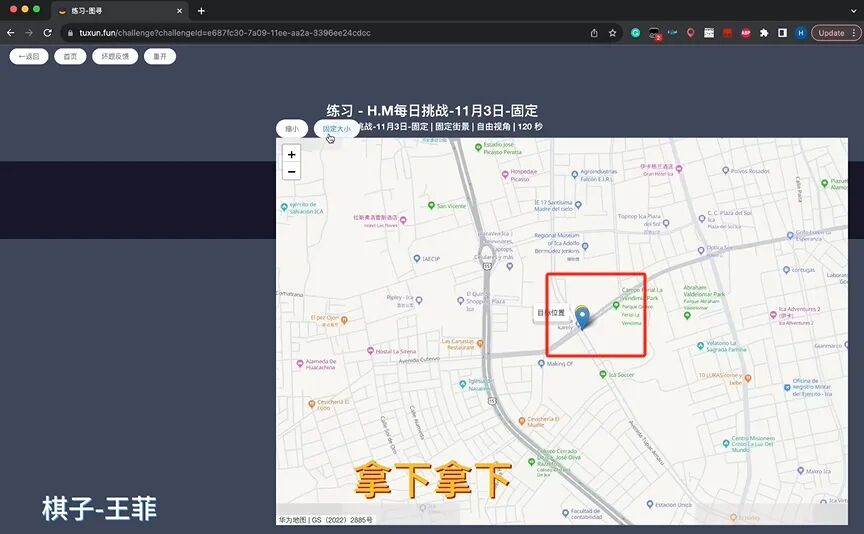The width and height of the screenshot is (864, 534).
Task: Click Topitop Ica Plaza del Sol marker
Action: [x=666, y=223]
